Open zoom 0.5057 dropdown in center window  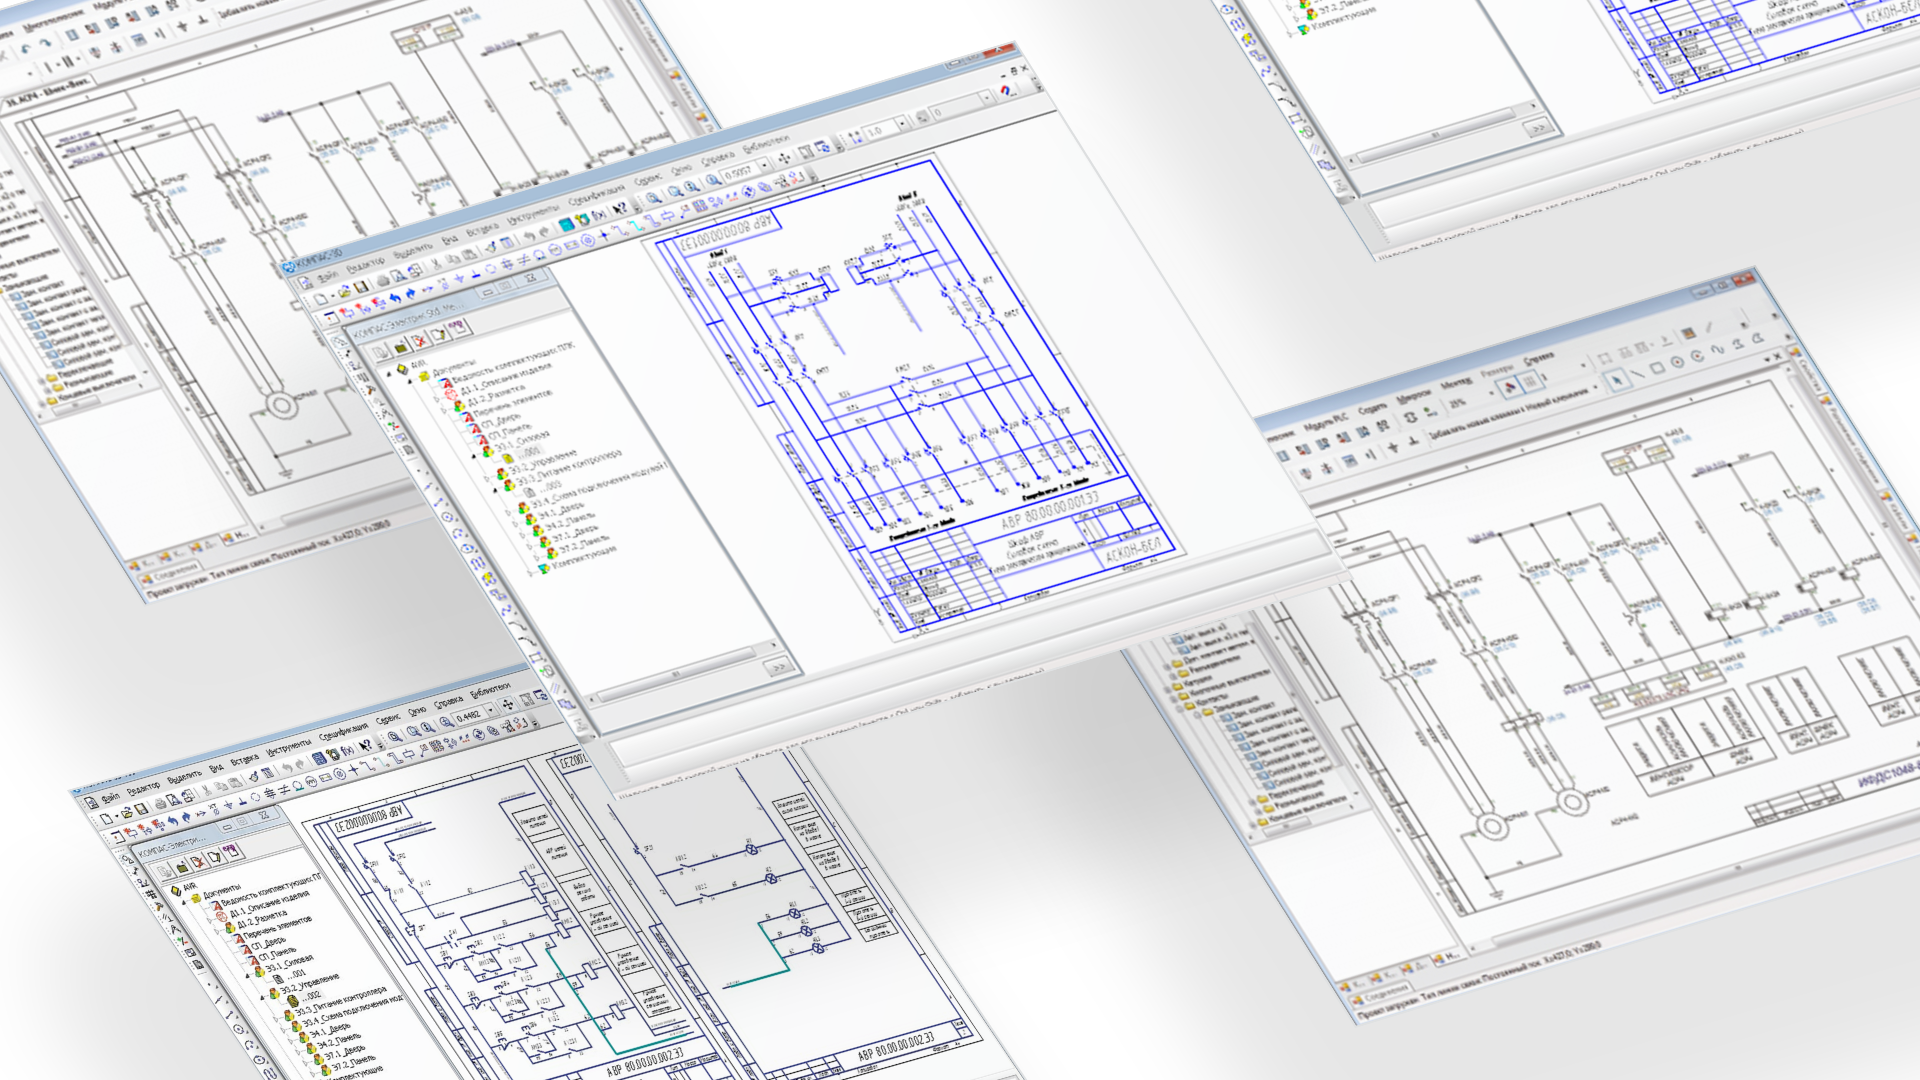coord(765,165)
